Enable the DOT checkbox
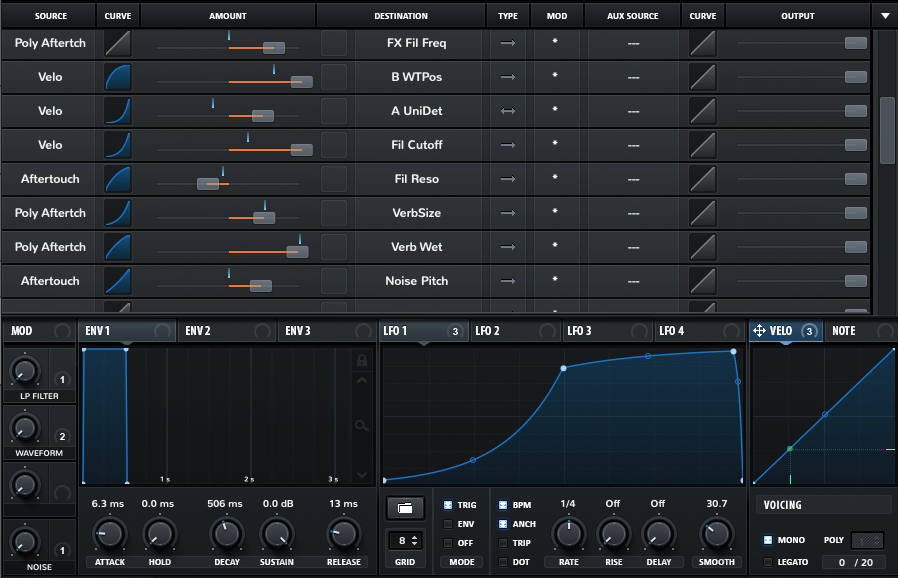 tap(503, 562)
